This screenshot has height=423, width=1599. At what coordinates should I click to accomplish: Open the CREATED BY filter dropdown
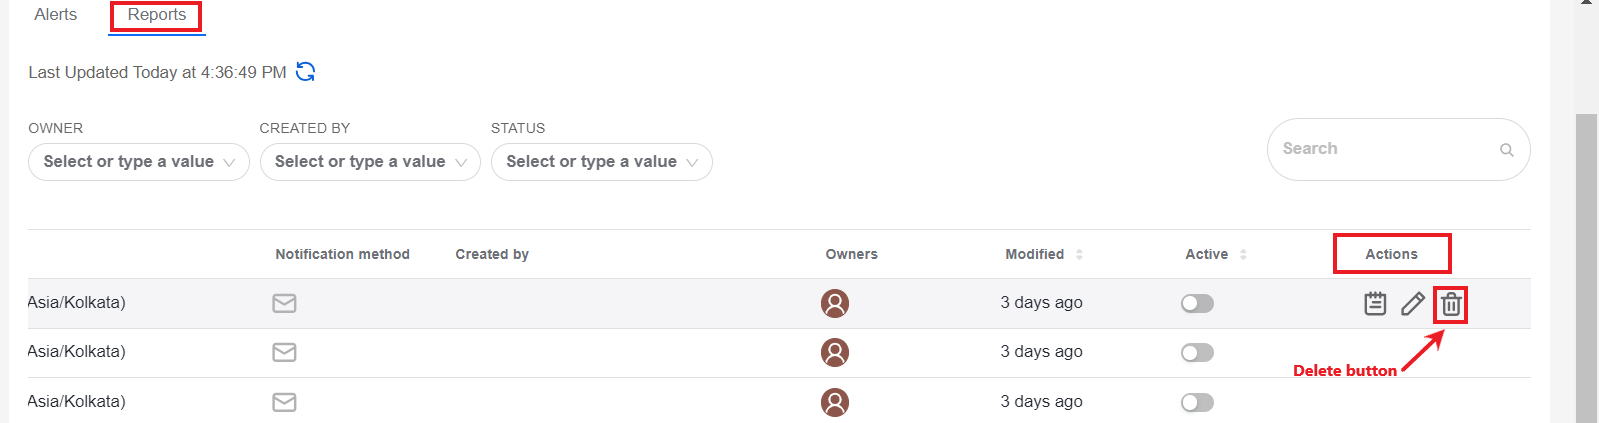pyautogui.click(x=370, y=162)
